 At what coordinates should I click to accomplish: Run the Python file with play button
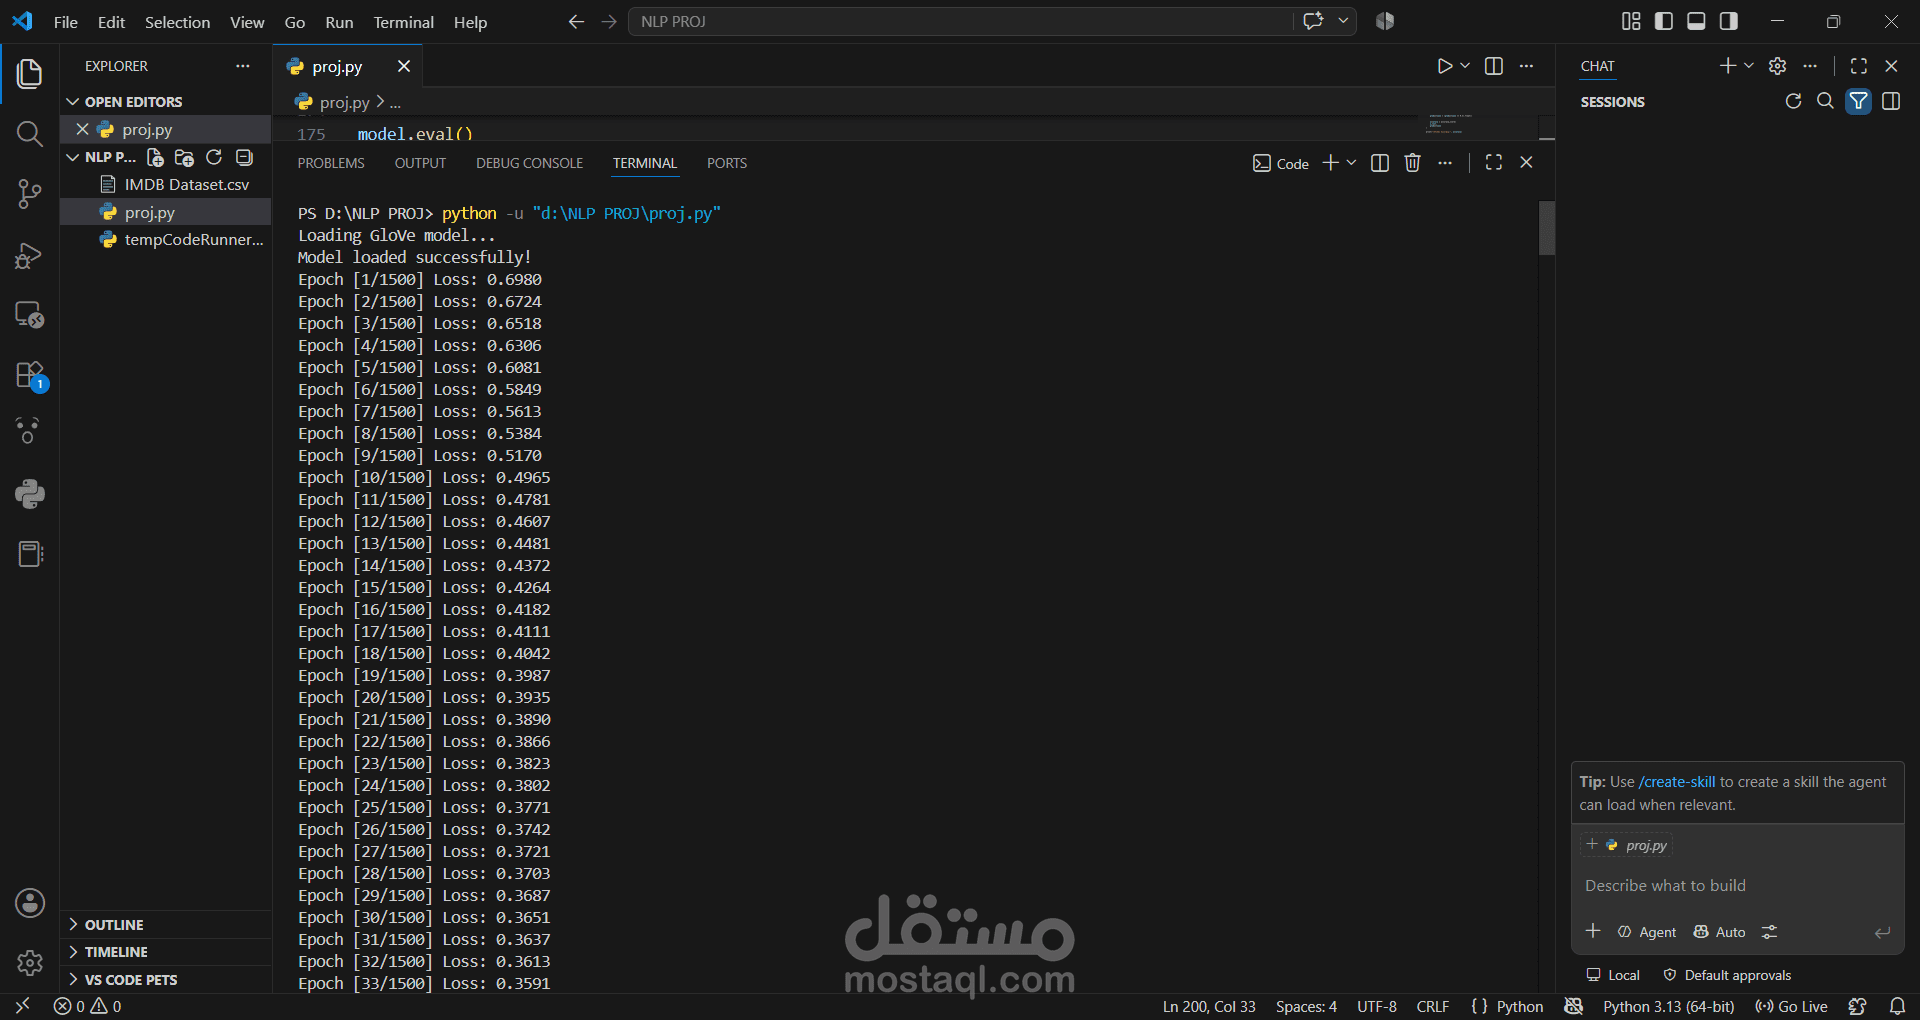tap(1444, 66)
